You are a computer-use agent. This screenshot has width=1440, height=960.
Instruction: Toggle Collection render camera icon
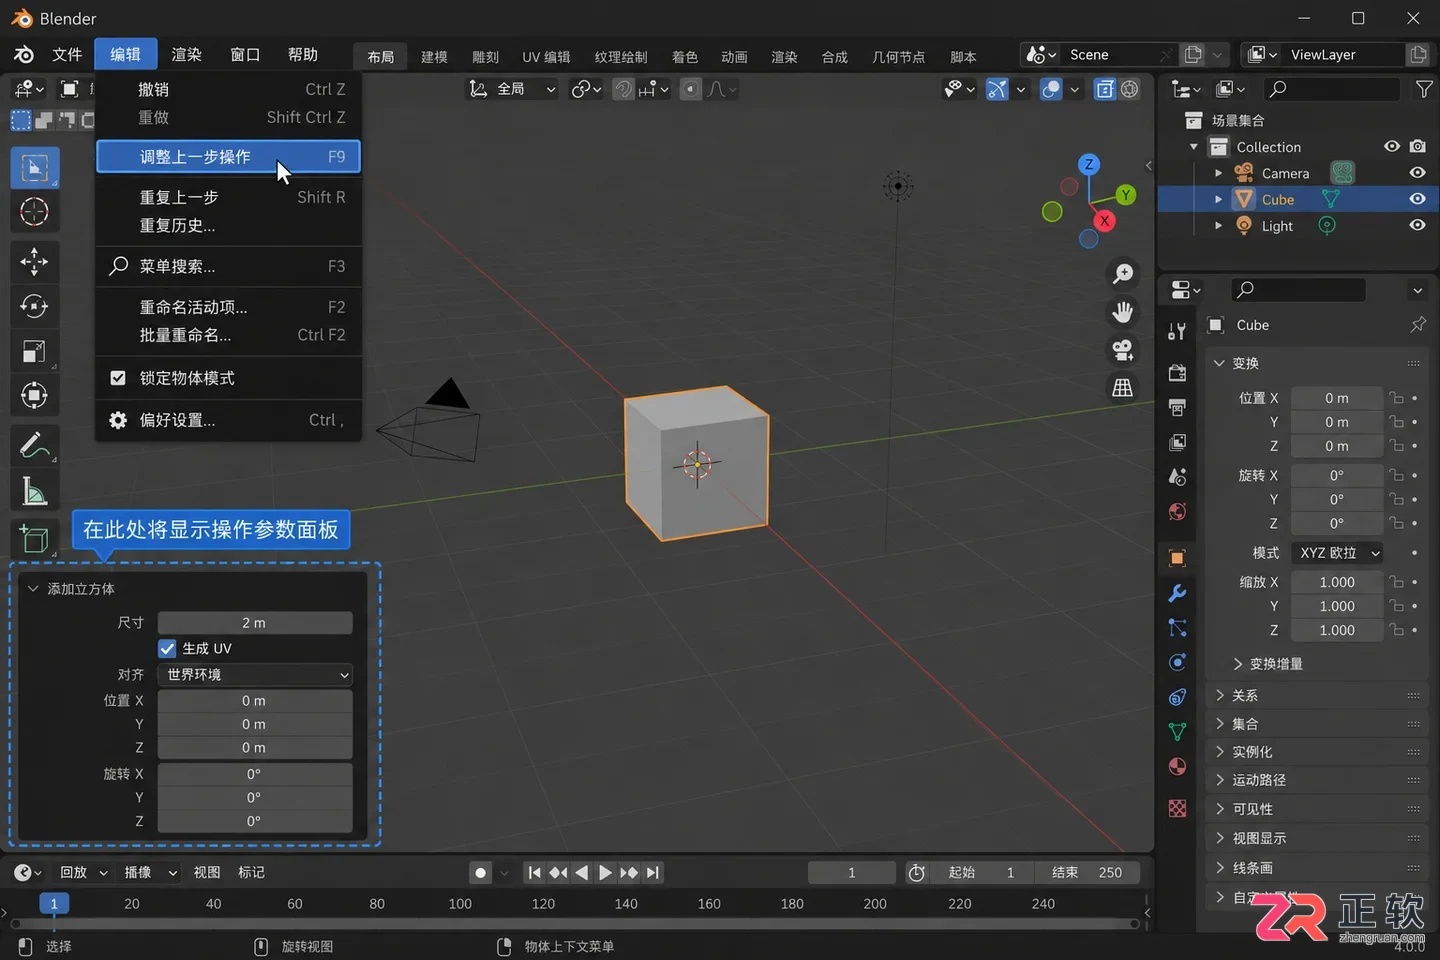(x=1417, y=146)
